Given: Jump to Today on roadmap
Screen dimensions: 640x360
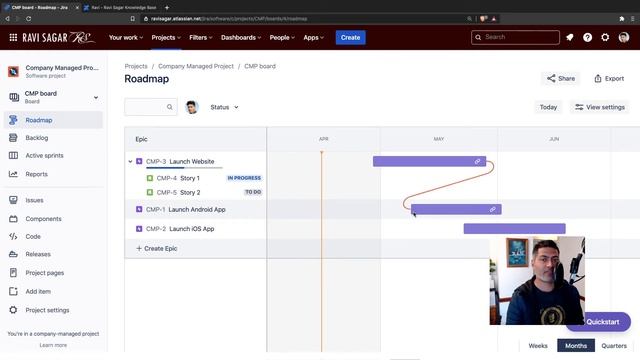Looking at the screenshot, I should (x=548, y=107).
